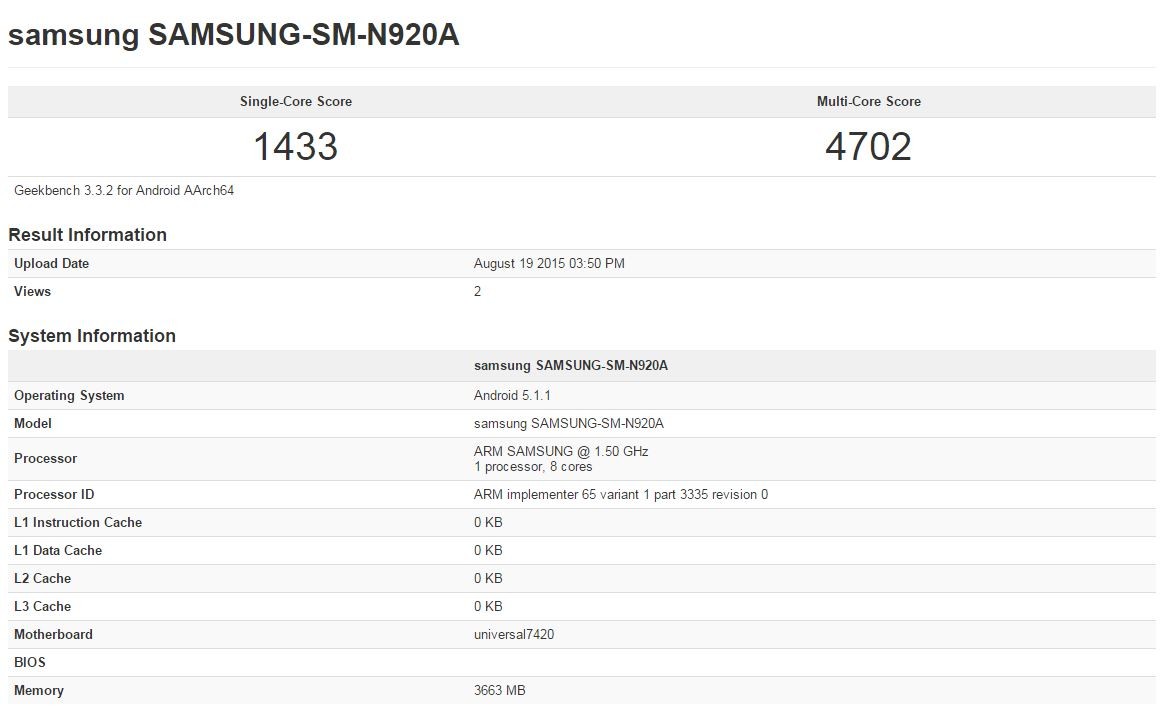
Task: Click the Views count value 2
Action: click(x=477, y=292)
